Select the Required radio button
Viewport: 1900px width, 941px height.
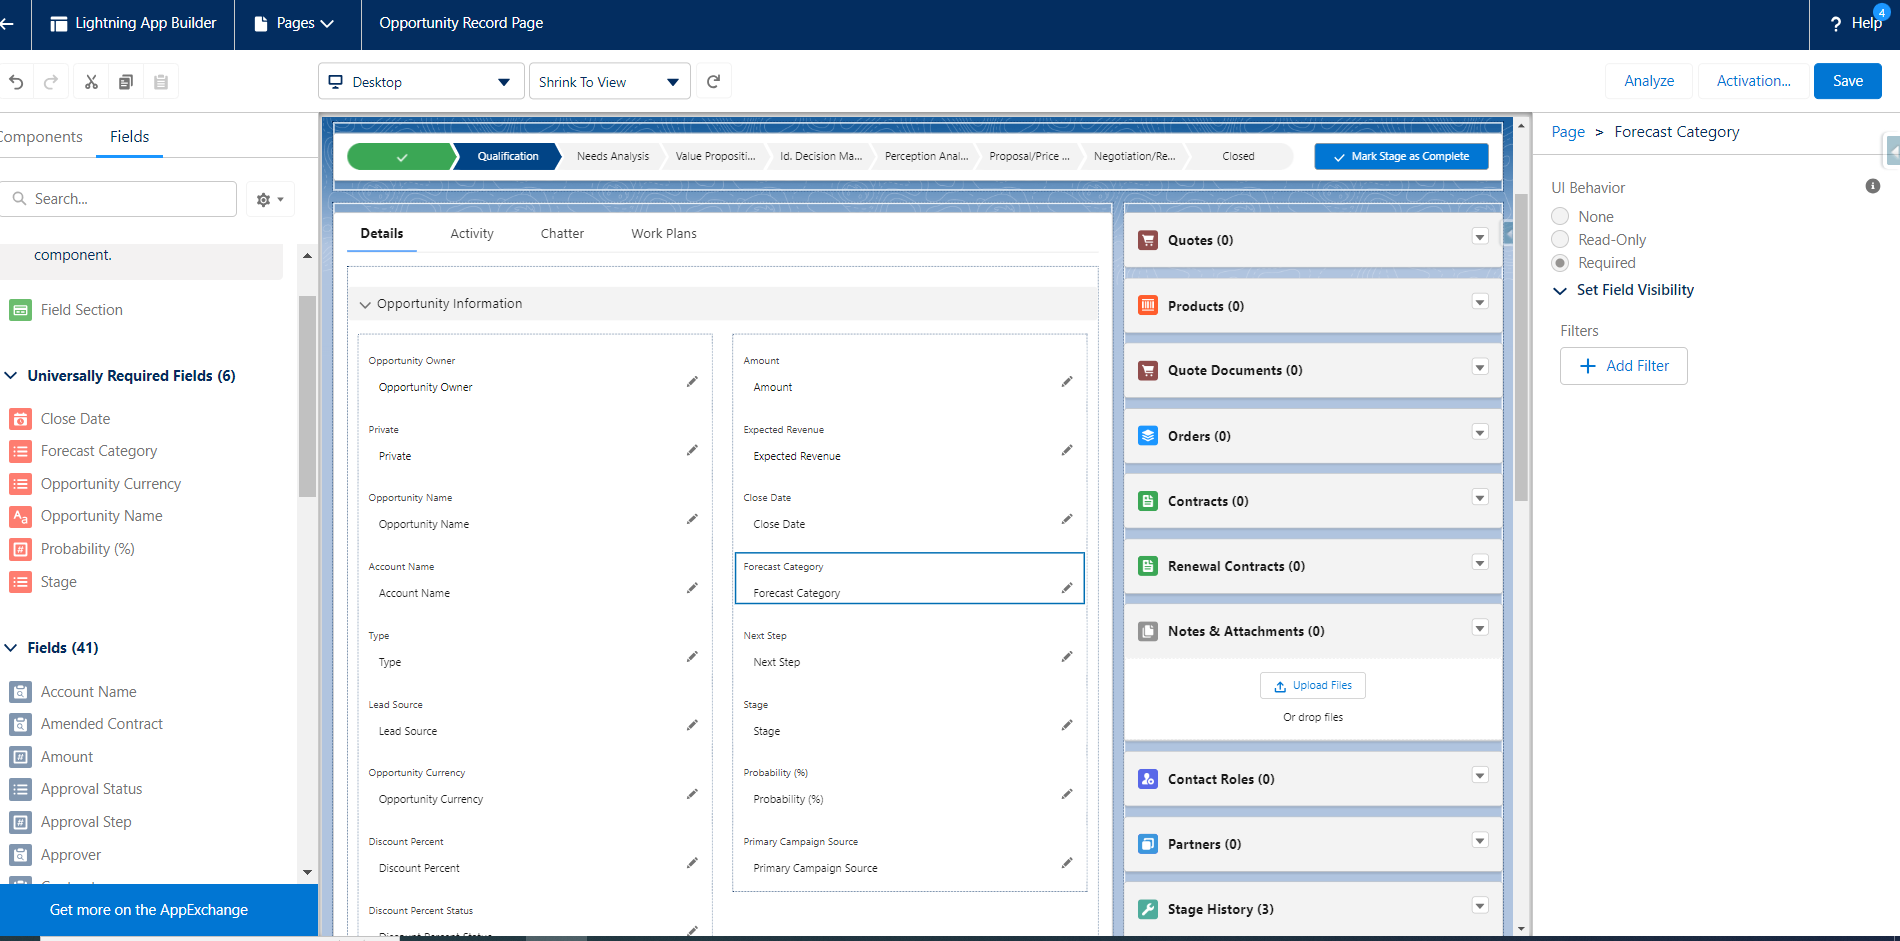(1560, 262)
